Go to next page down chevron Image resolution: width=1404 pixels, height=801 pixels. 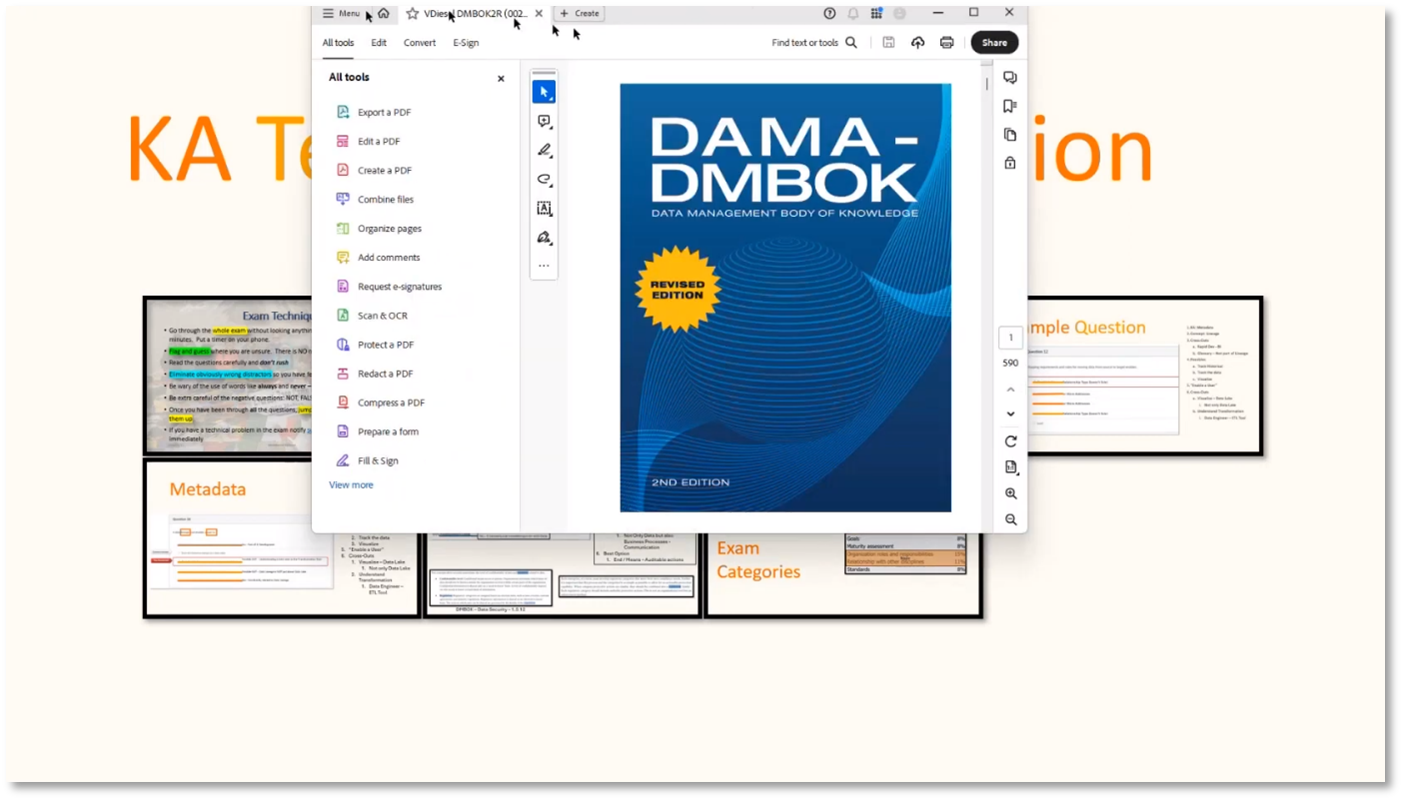point(1010,414)
